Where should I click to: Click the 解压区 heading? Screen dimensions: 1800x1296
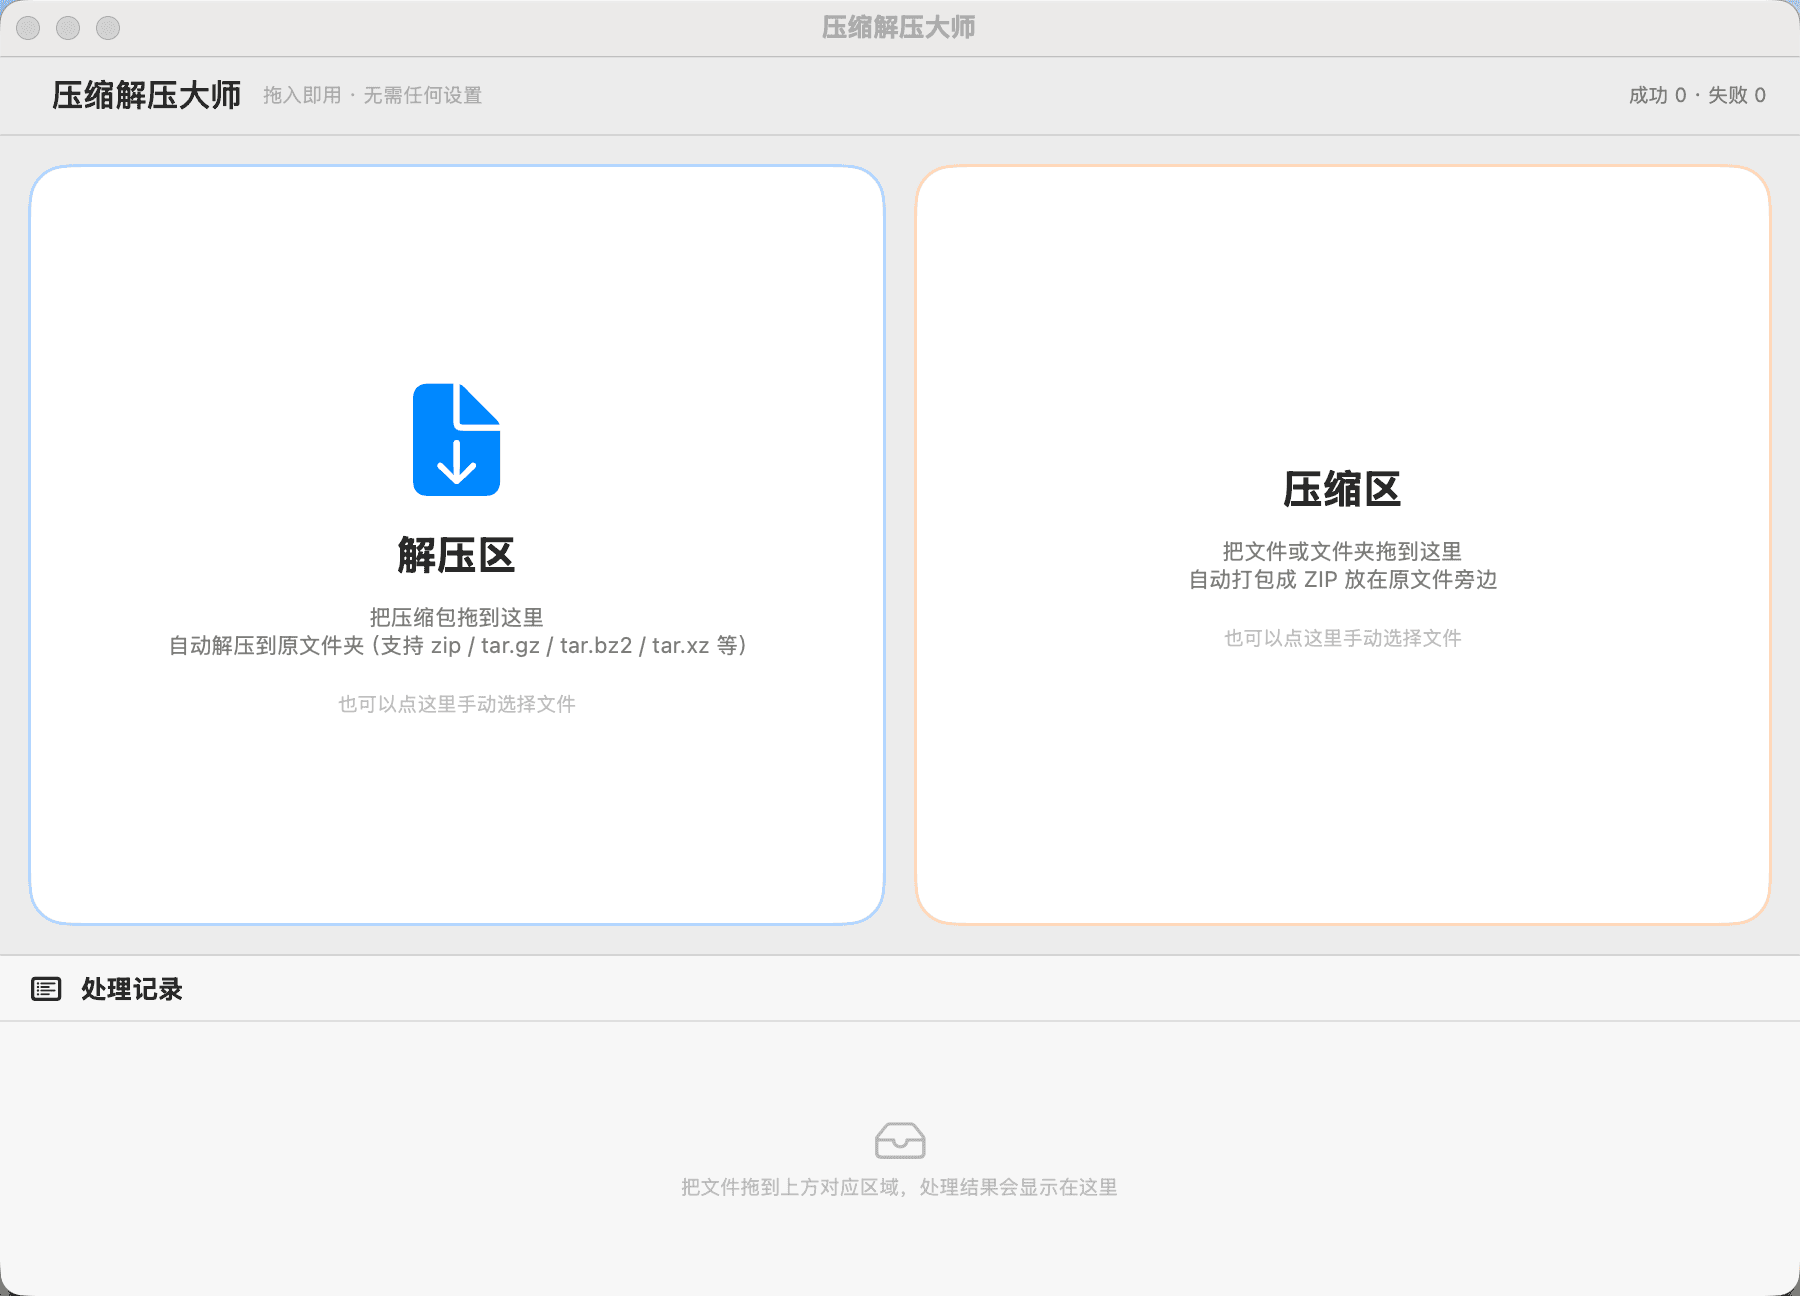456,555
